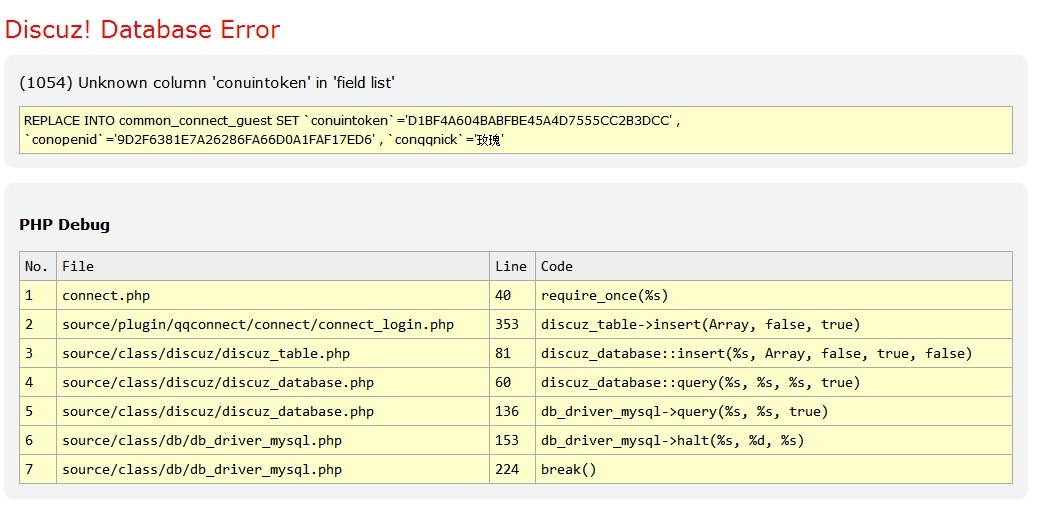Click the 'No.' column header
This screenshot has width=1042, height=509.
click(38, 266)
